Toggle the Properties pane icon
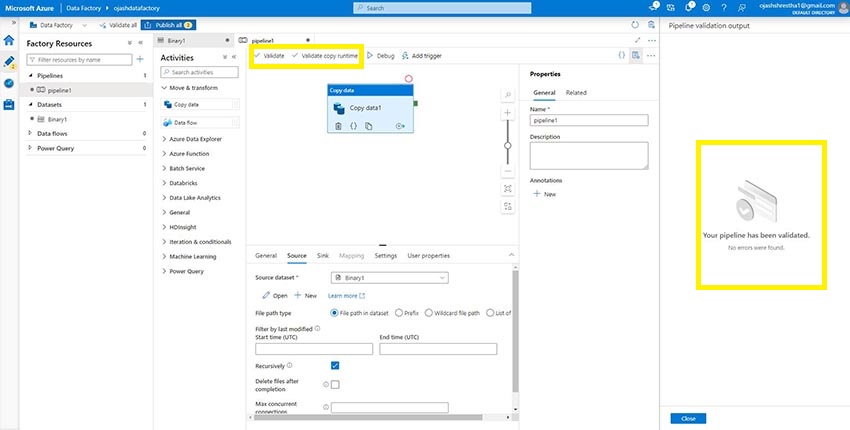 click(636, 55)
